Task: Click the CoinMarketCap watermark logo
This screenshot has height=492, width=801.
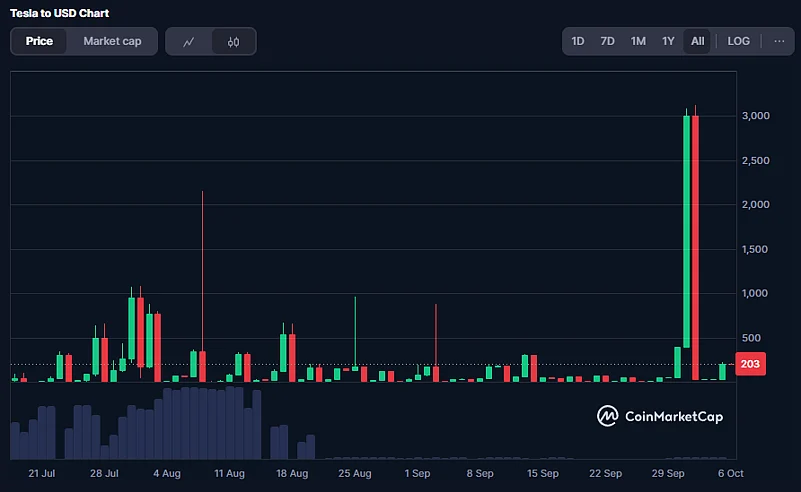Action: point(660,416)
